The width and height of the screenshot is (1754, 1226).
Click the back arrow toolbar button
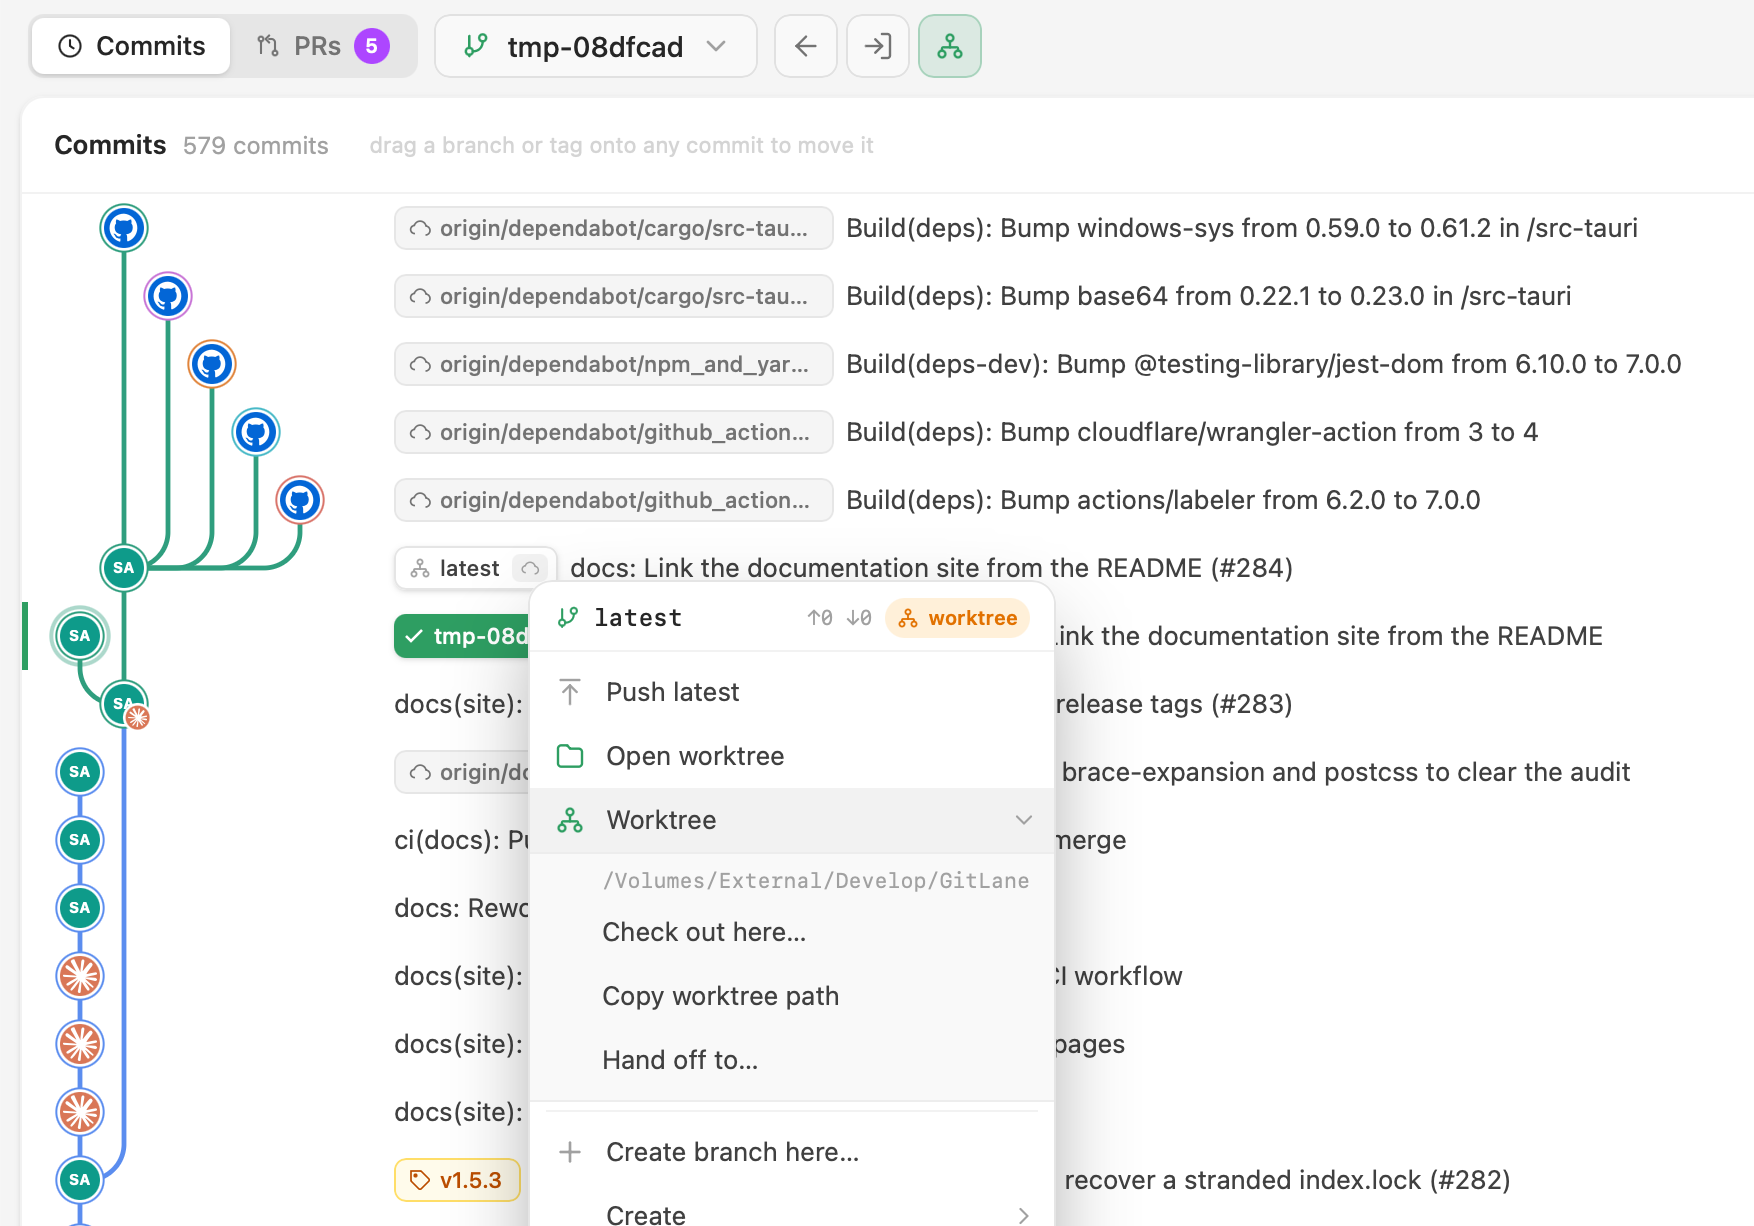(805, 46)
